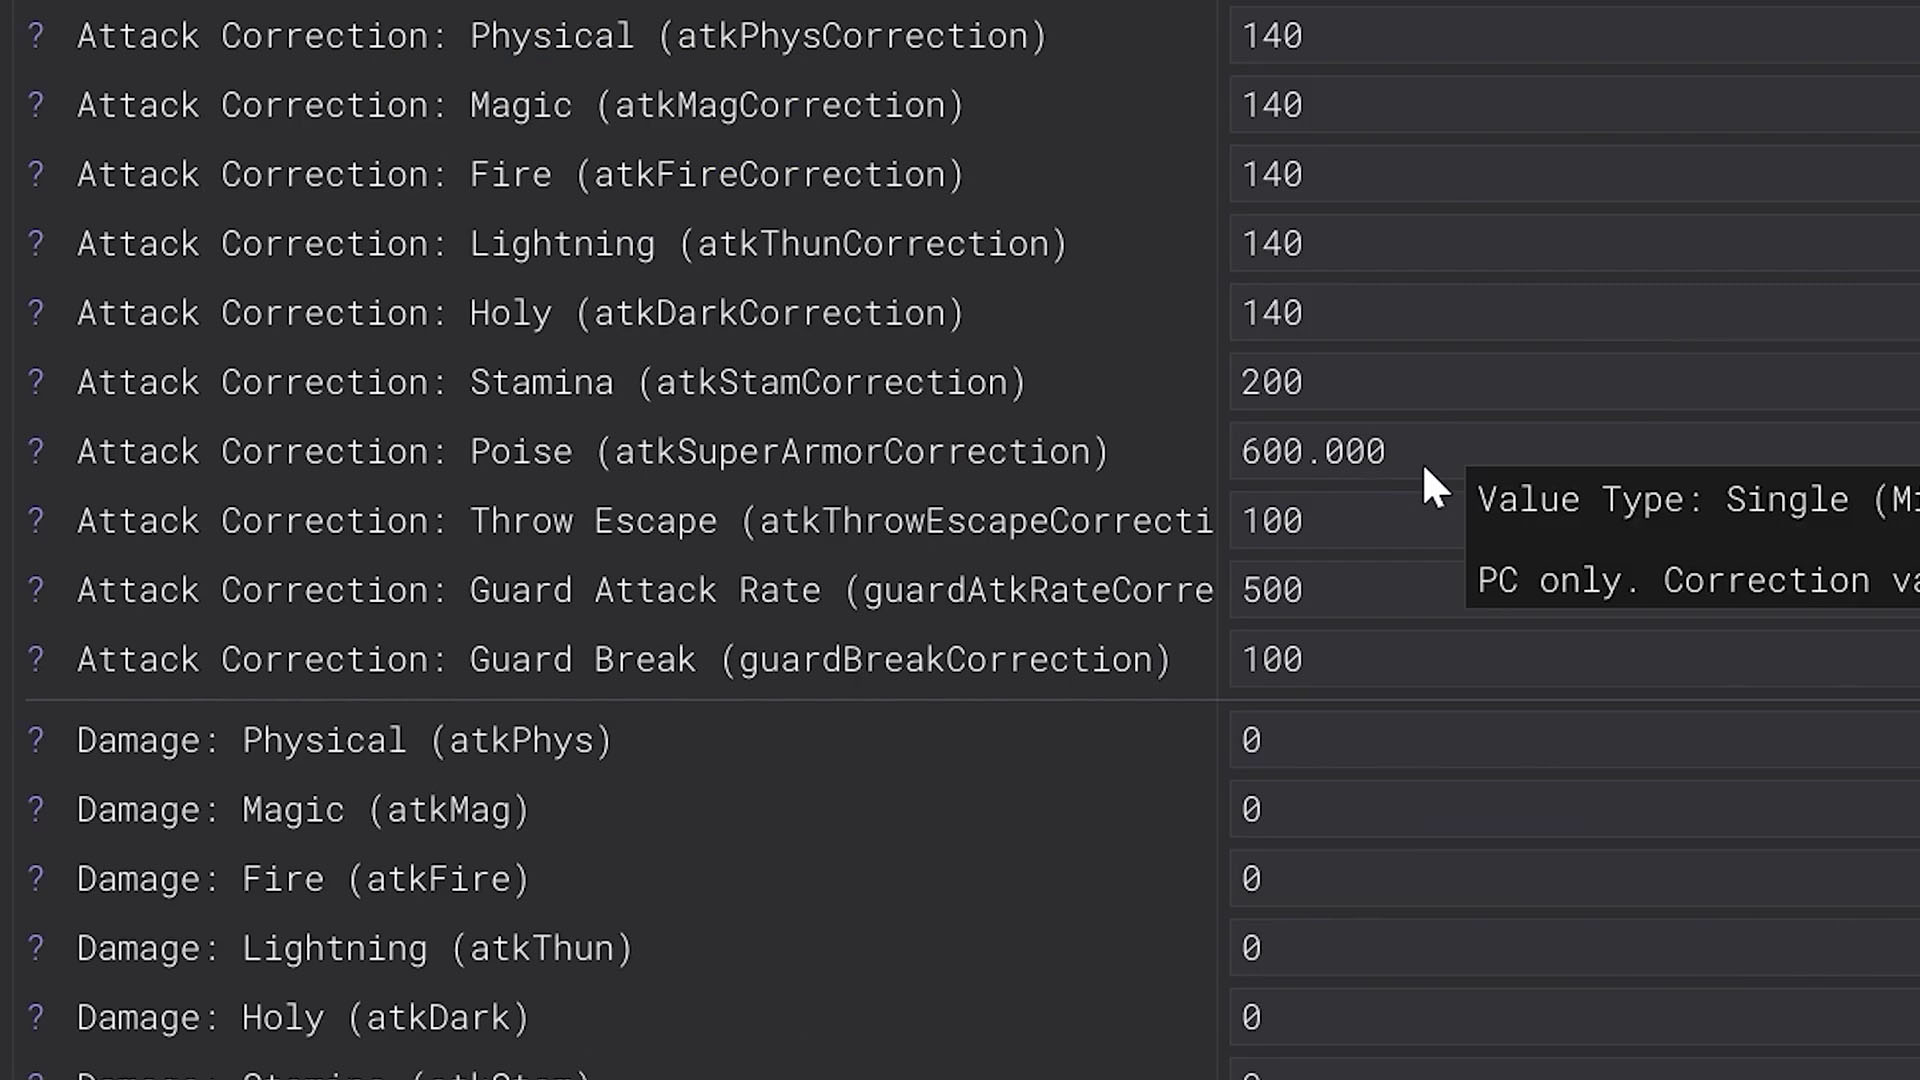Click the Guard Break correction value field
Image resolution: width=1920 pixels, height=1080 pixels.
click(x=1570, y=659)
